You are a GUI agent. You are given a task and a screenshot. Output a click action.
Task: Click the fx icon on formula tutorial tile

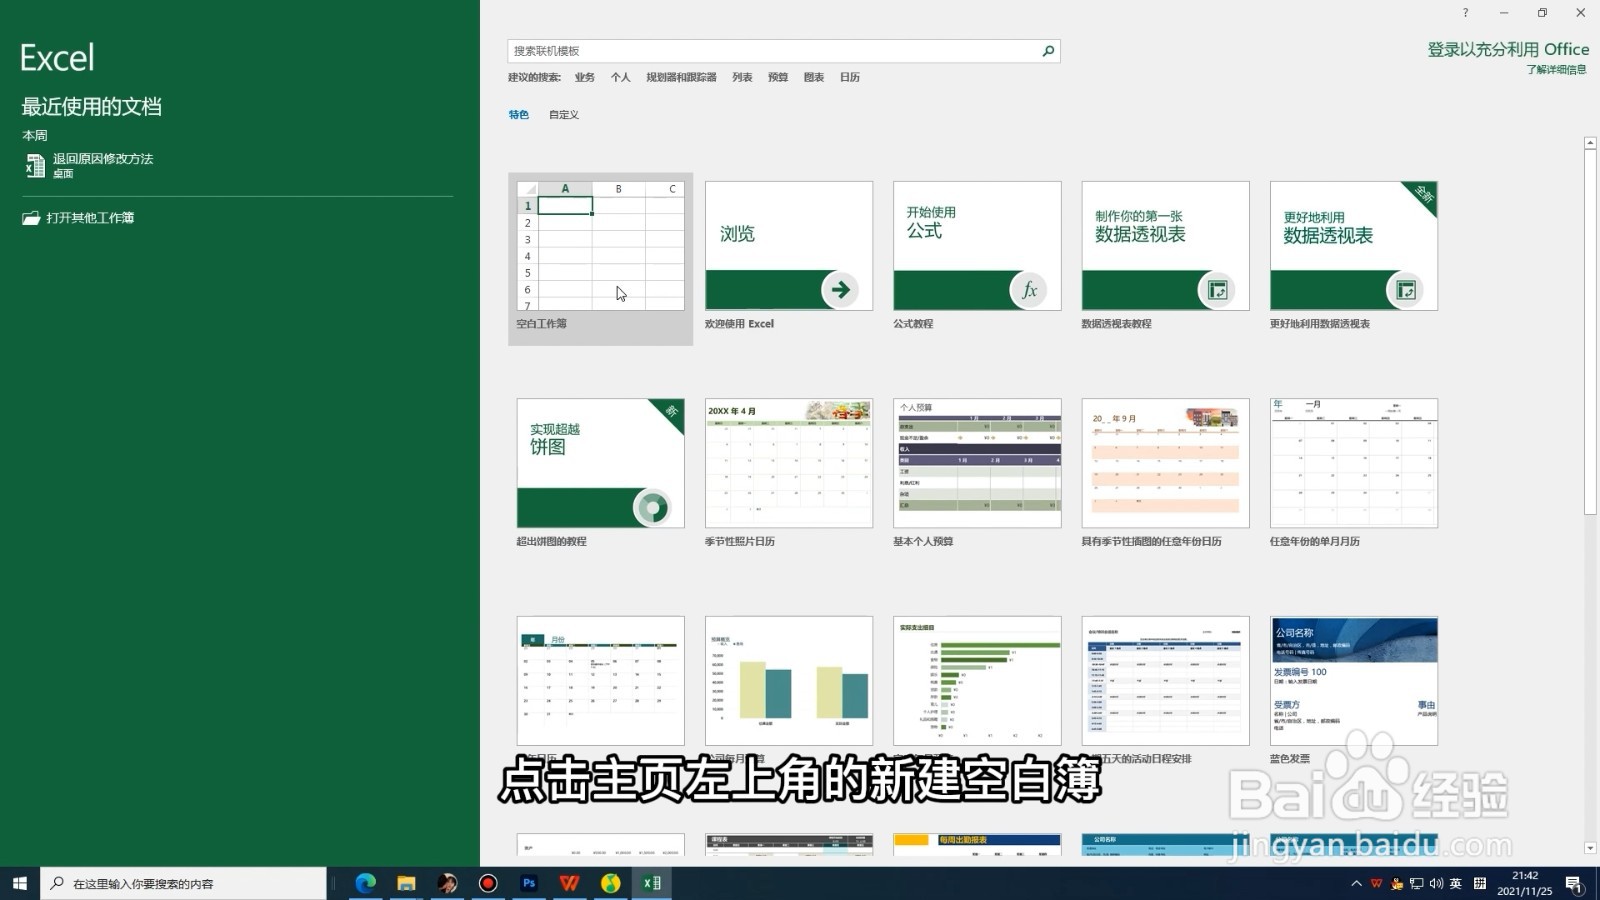point(1028,290)
